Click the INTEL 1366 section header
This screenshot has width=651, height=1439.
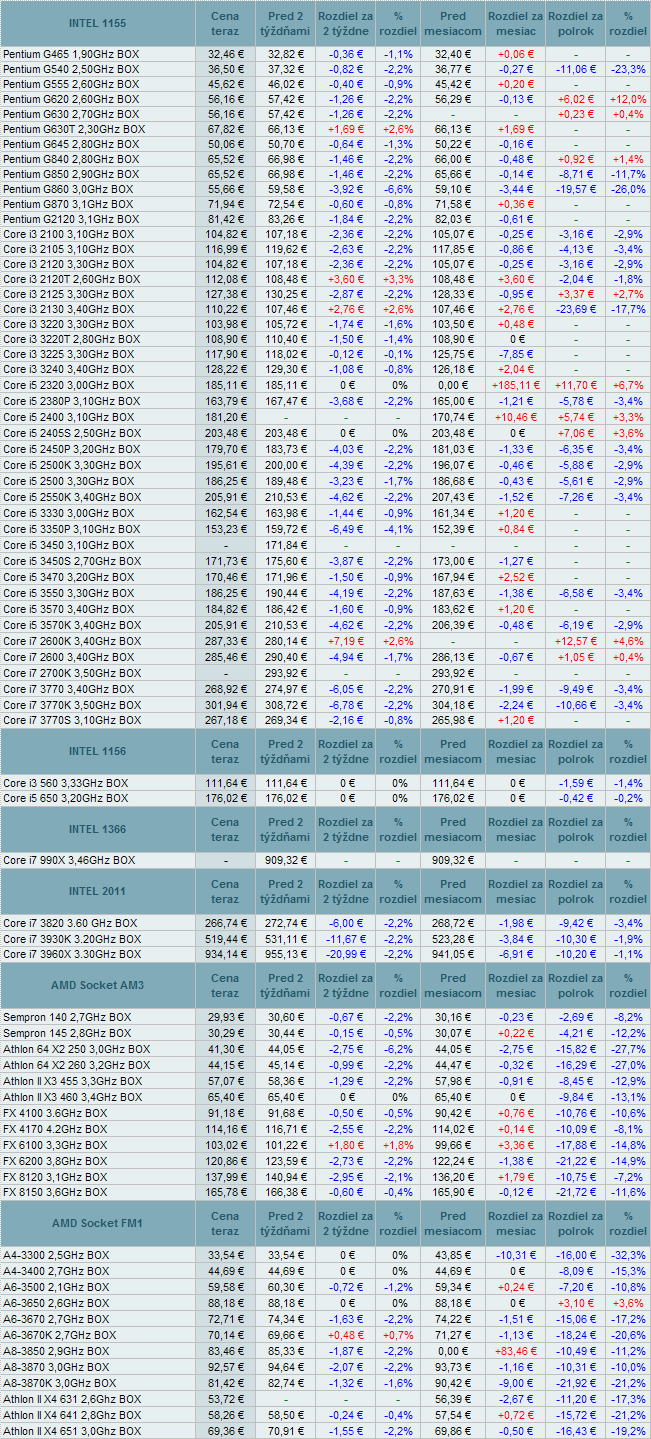tap(97, 829)
